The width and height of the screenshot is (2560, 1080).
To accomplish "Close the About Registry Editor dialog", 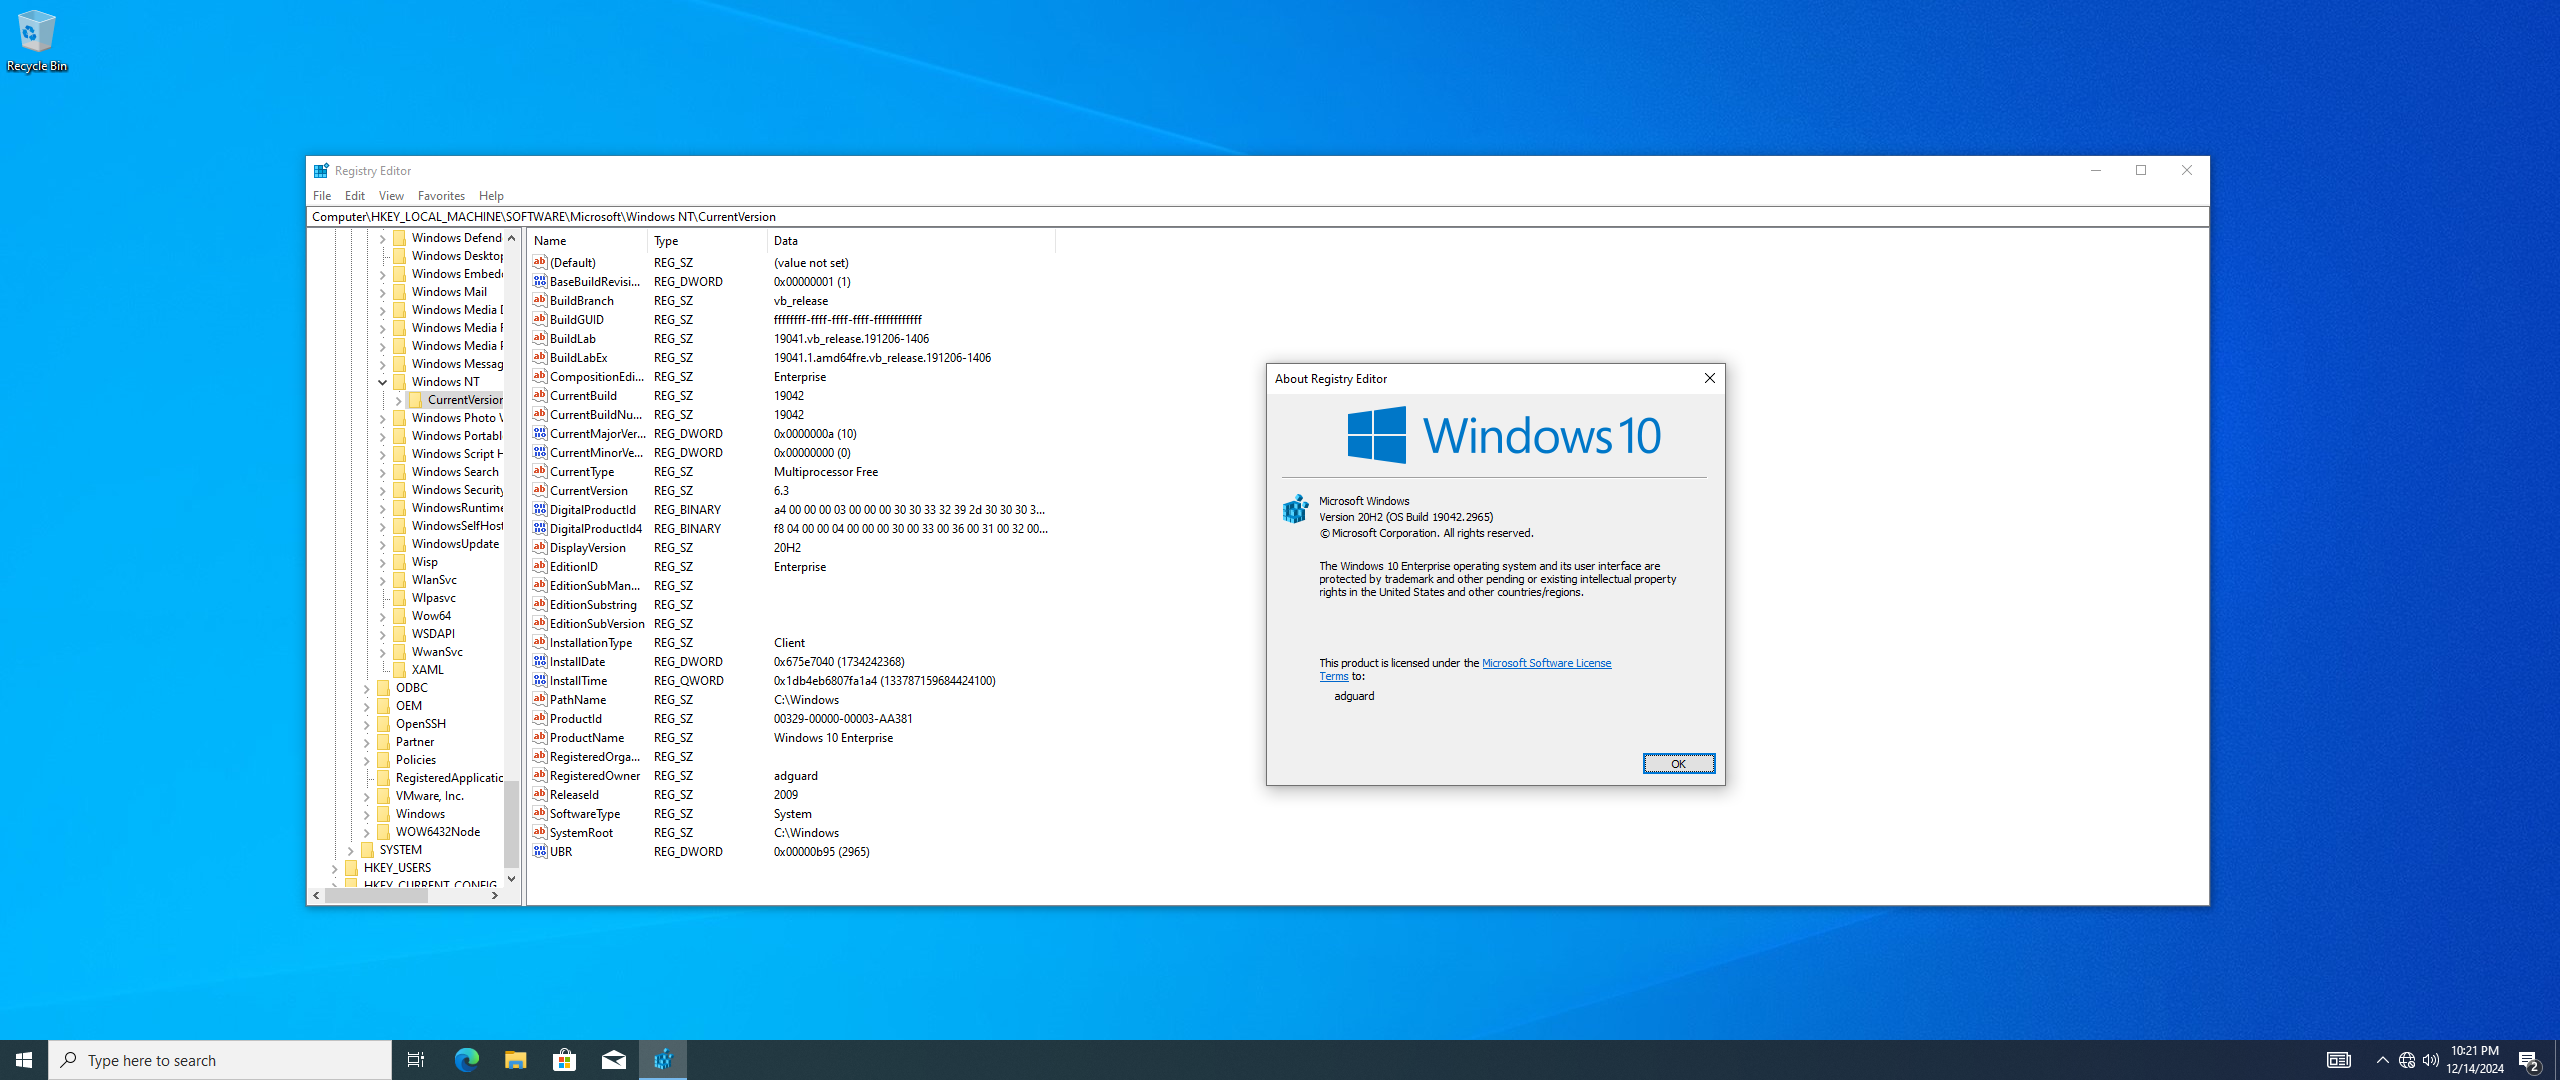I will click(1709, 378).
